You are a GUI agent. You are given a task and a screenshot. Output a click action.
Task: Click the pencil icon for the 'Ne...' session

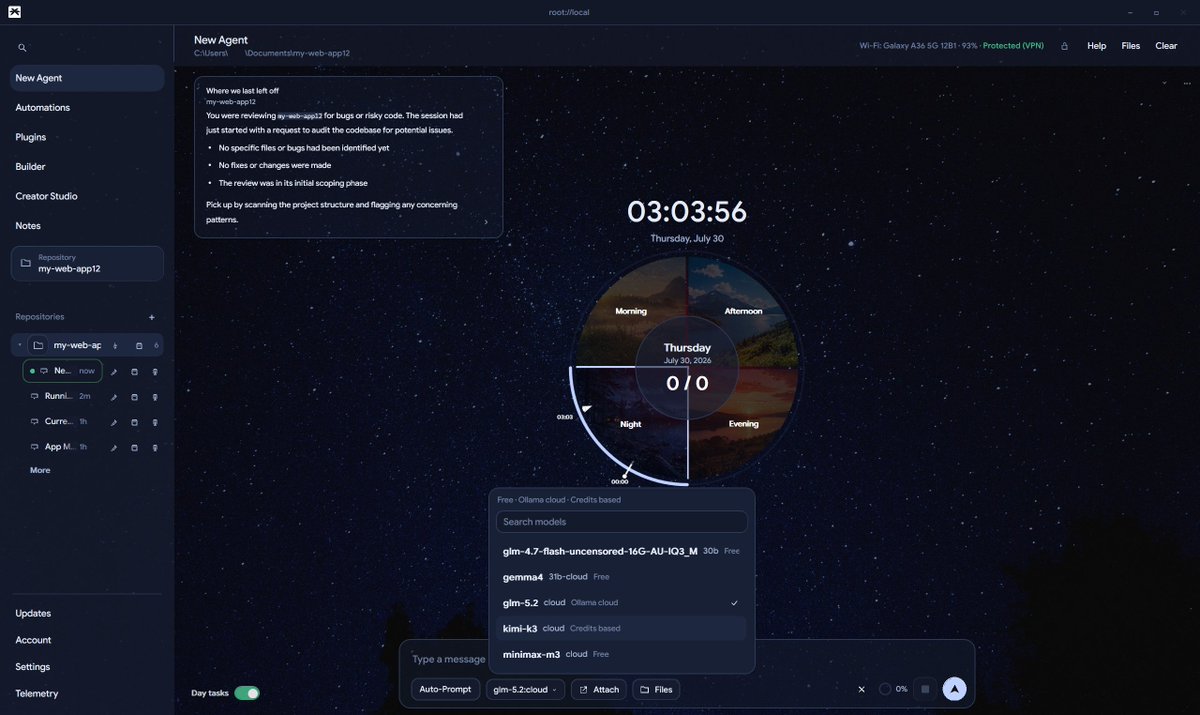[x=114, y=371]
